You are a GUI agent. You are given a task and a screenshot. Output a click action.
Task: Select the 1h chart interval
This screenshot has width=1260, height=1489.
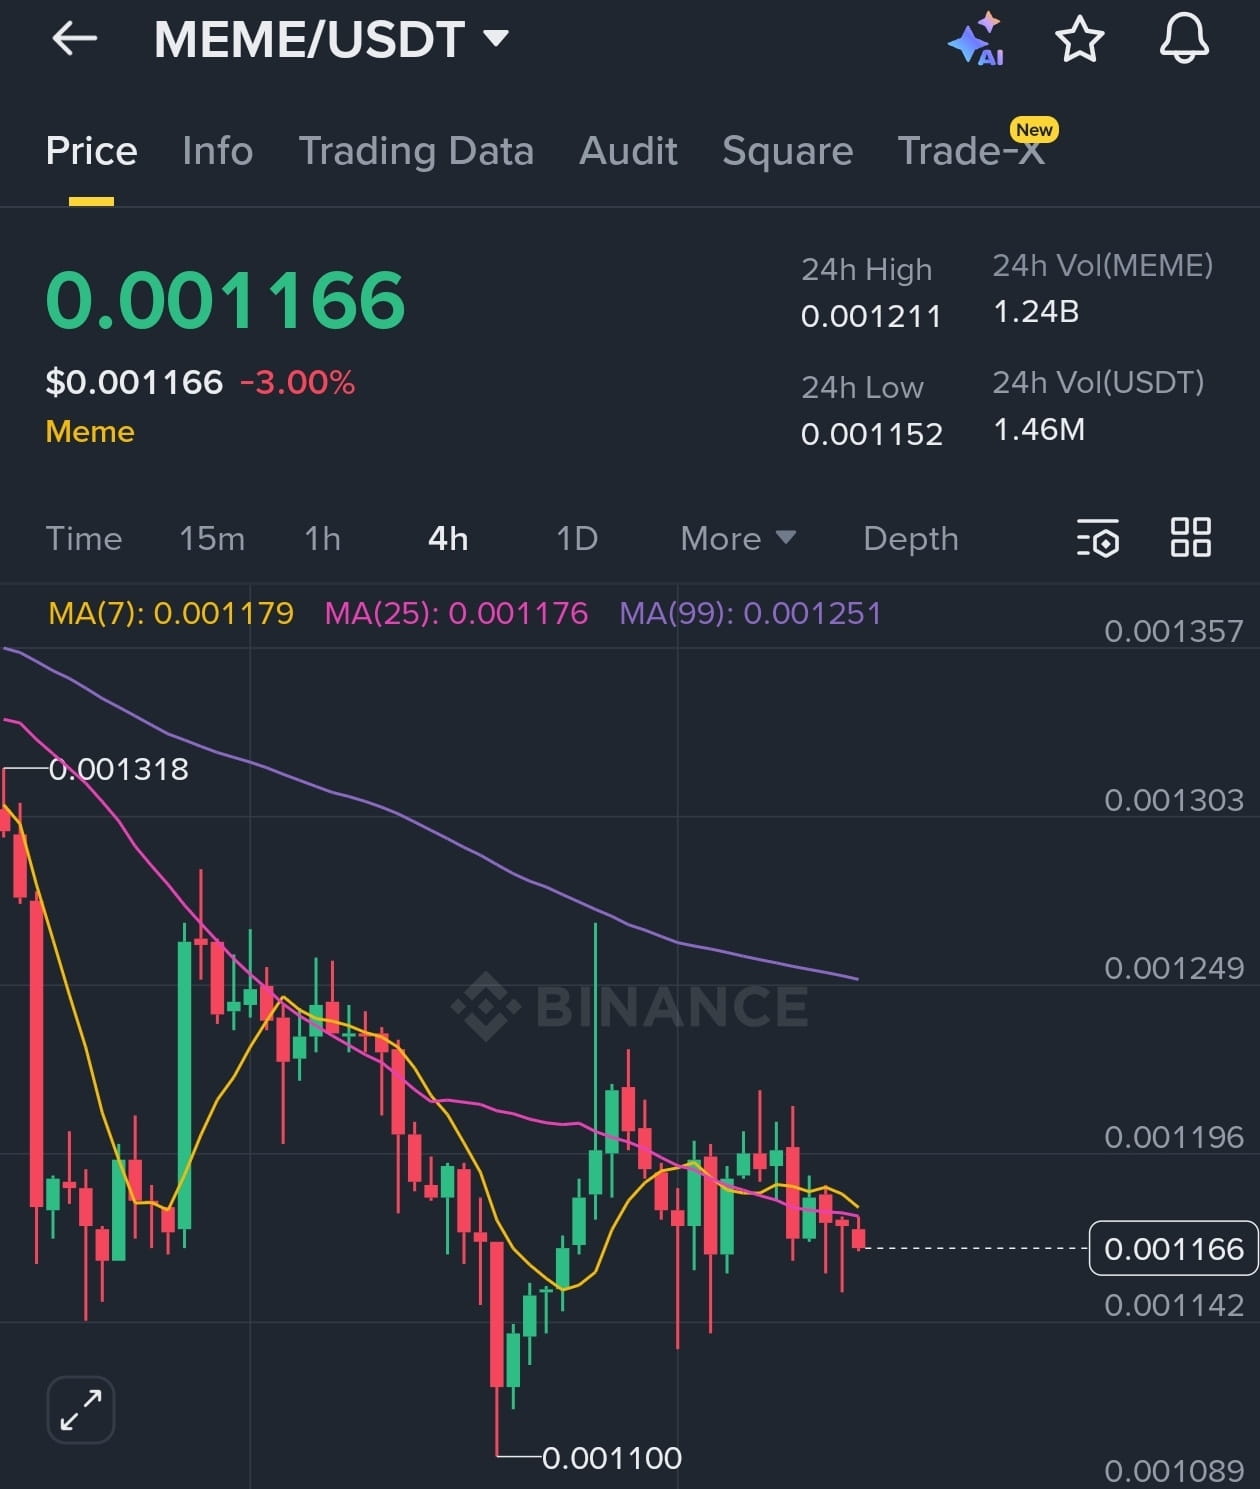pos(323,539)
